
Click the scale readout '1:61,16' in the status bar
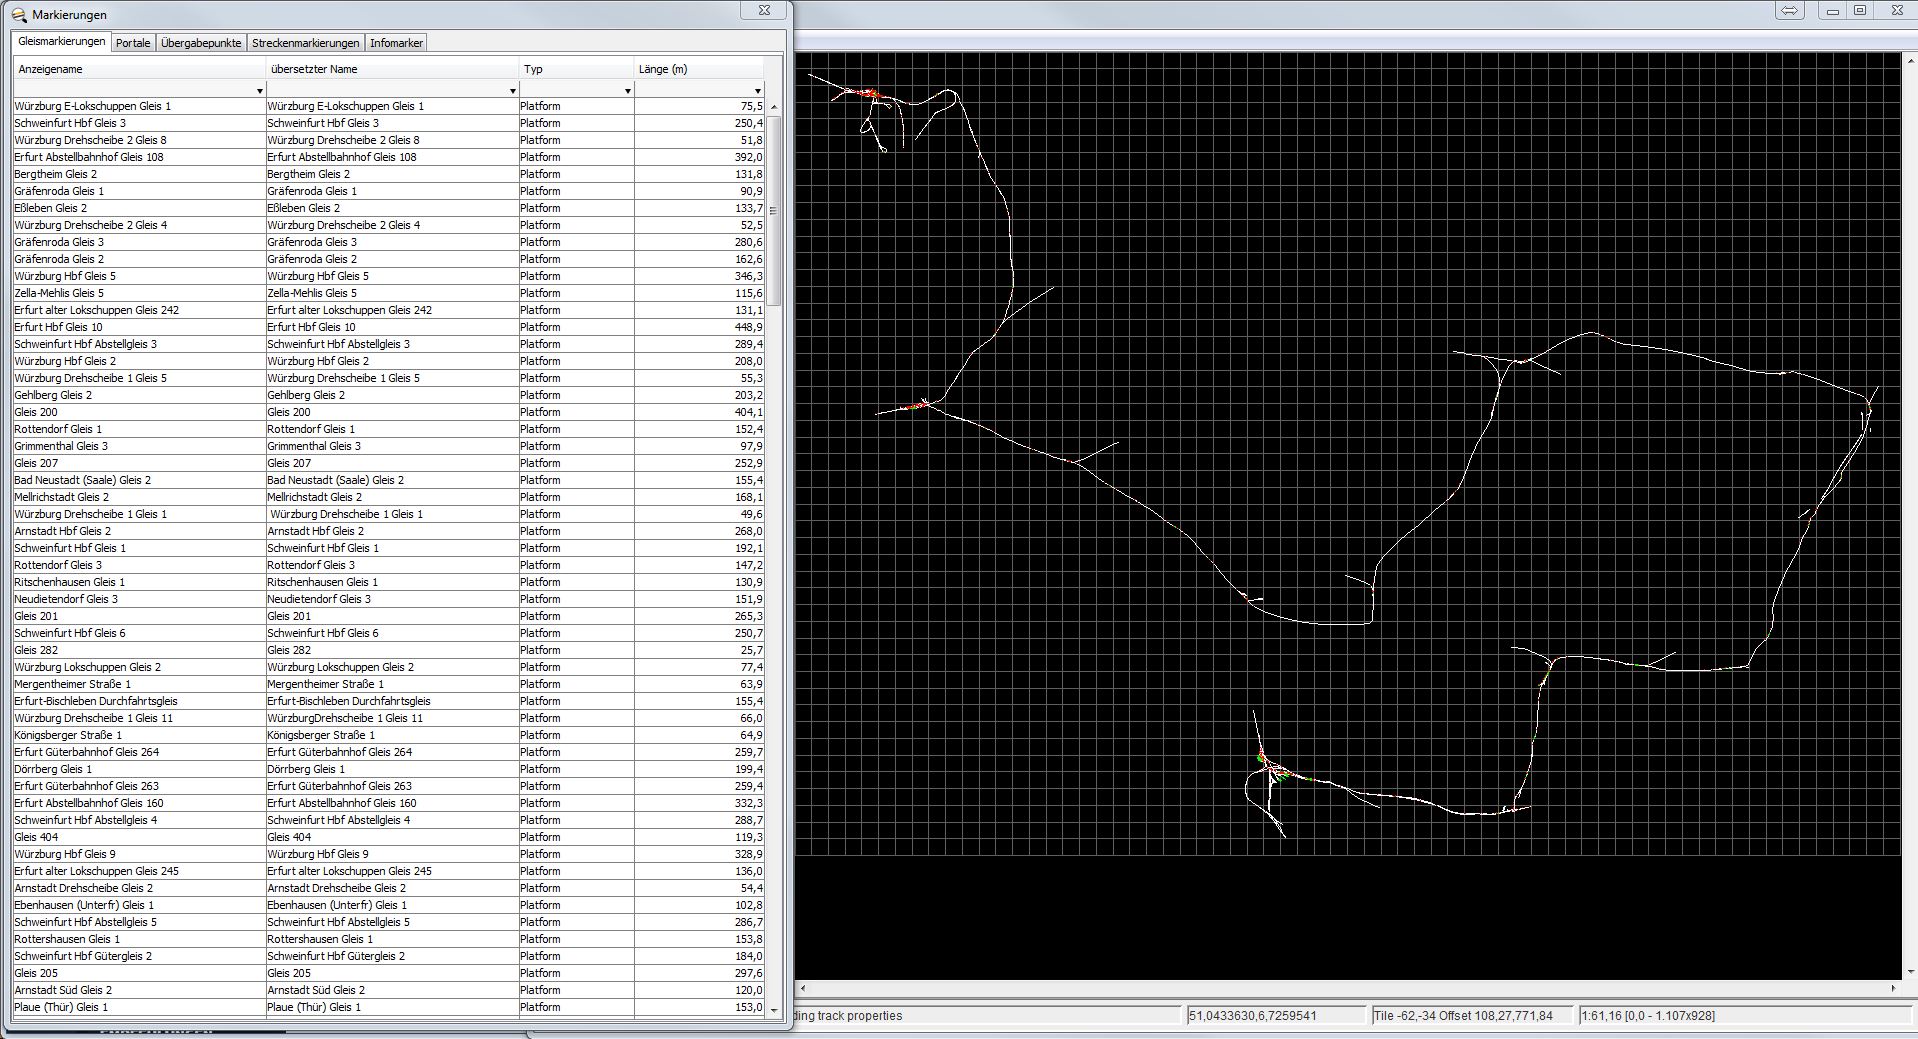click(x=1600, y=1016)
